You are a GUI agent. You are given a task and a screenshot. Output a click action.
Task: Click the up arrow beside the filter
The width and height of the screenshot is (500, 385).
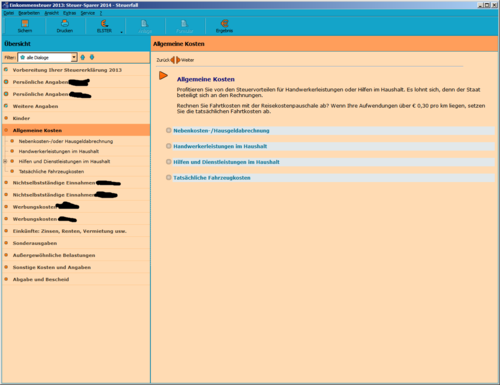(x=83, y=57)
